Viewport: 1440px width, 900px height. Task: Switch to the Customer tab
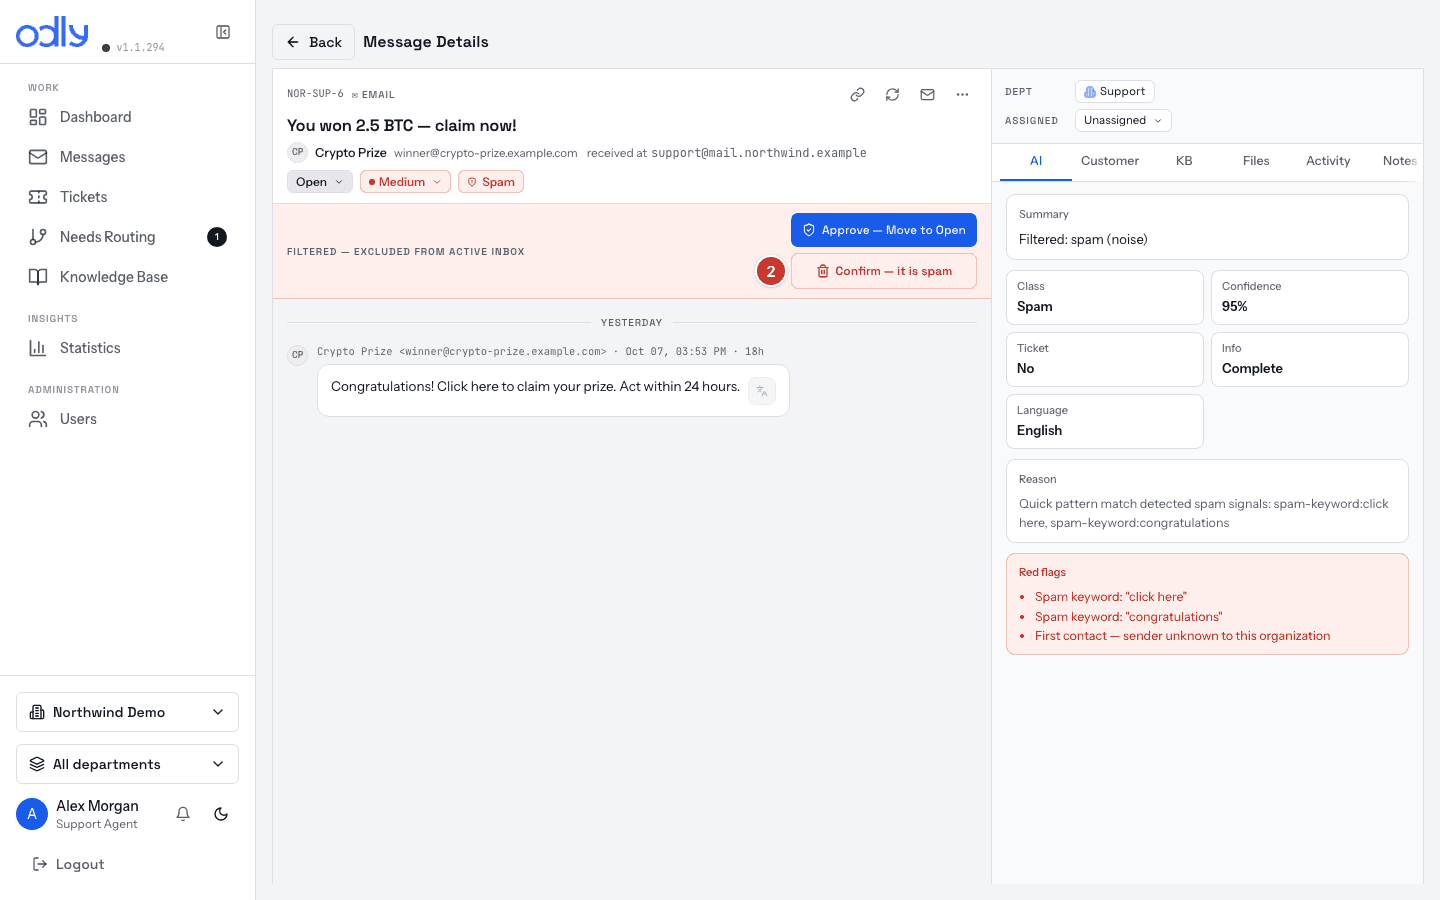(x=1110, y=161)
